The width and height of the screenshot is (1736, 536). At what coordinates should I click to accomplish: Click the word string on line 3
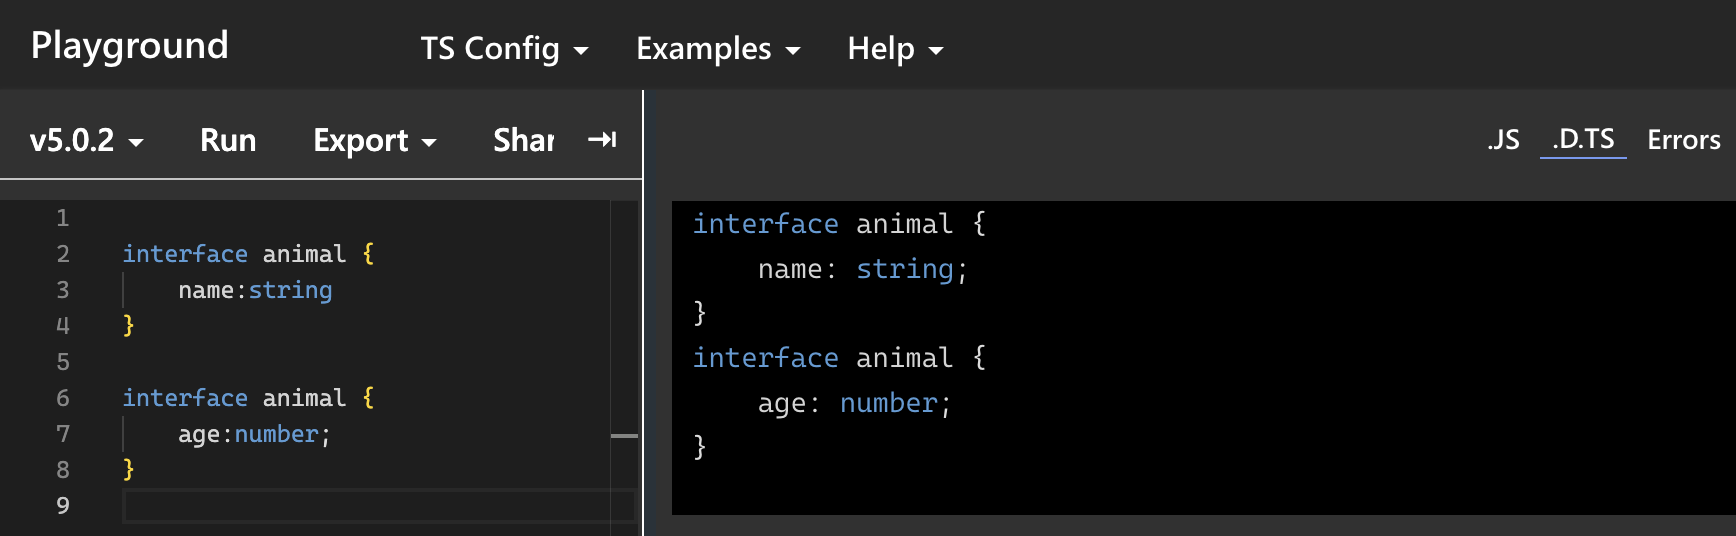(290, 290)
